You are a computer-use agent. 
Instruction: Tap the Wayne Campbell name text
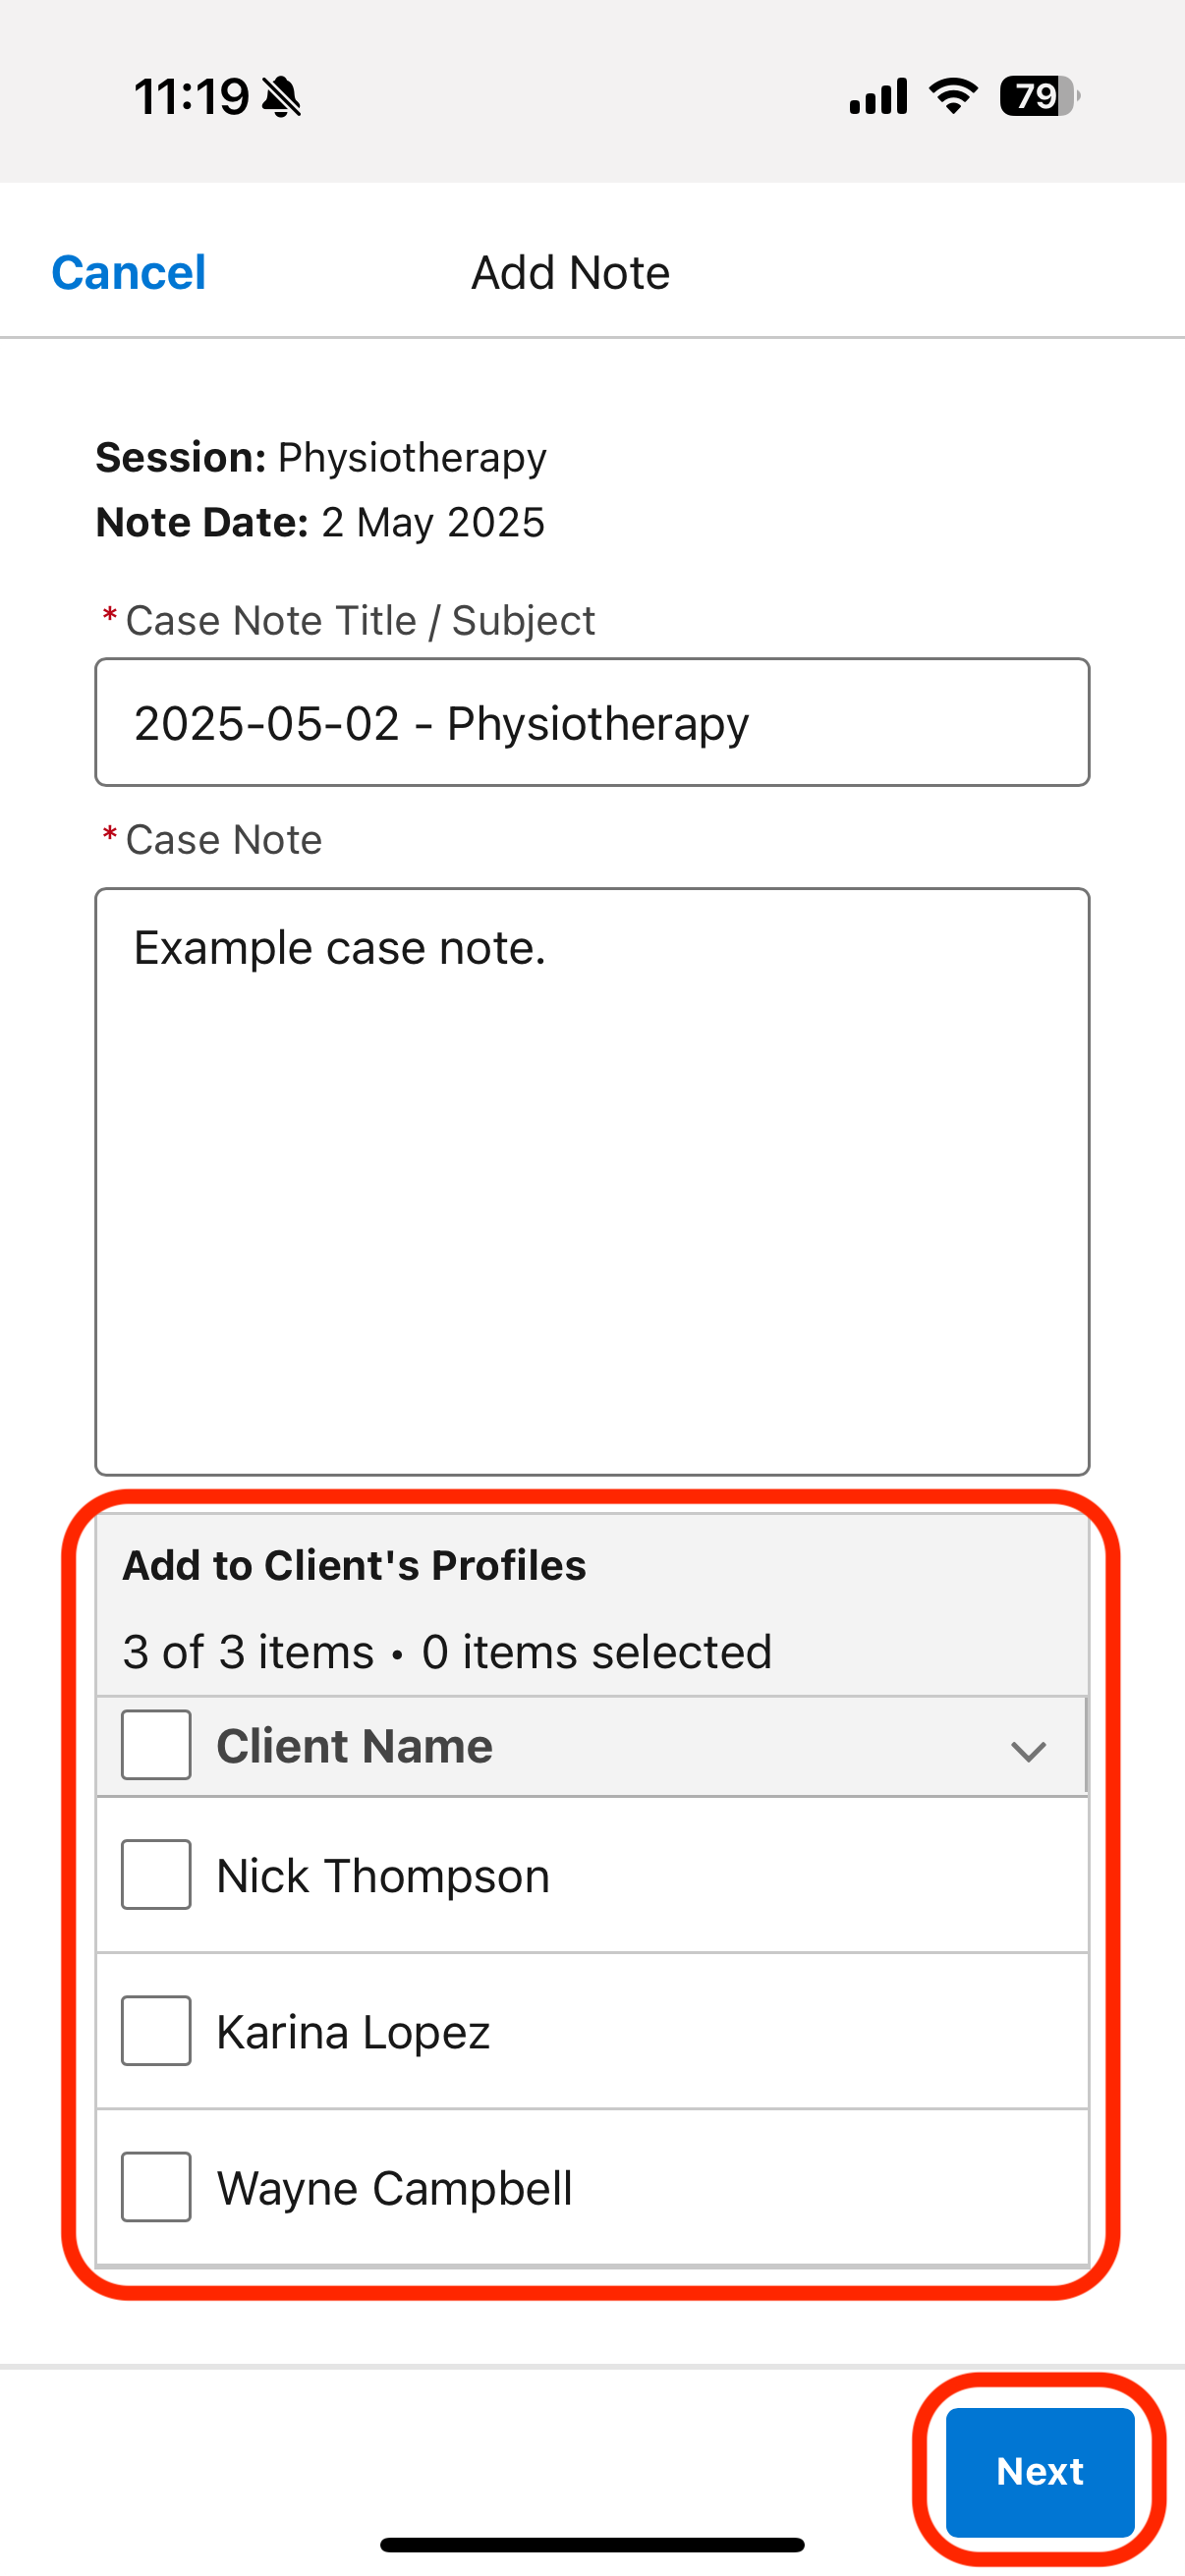coord(395,2188)
